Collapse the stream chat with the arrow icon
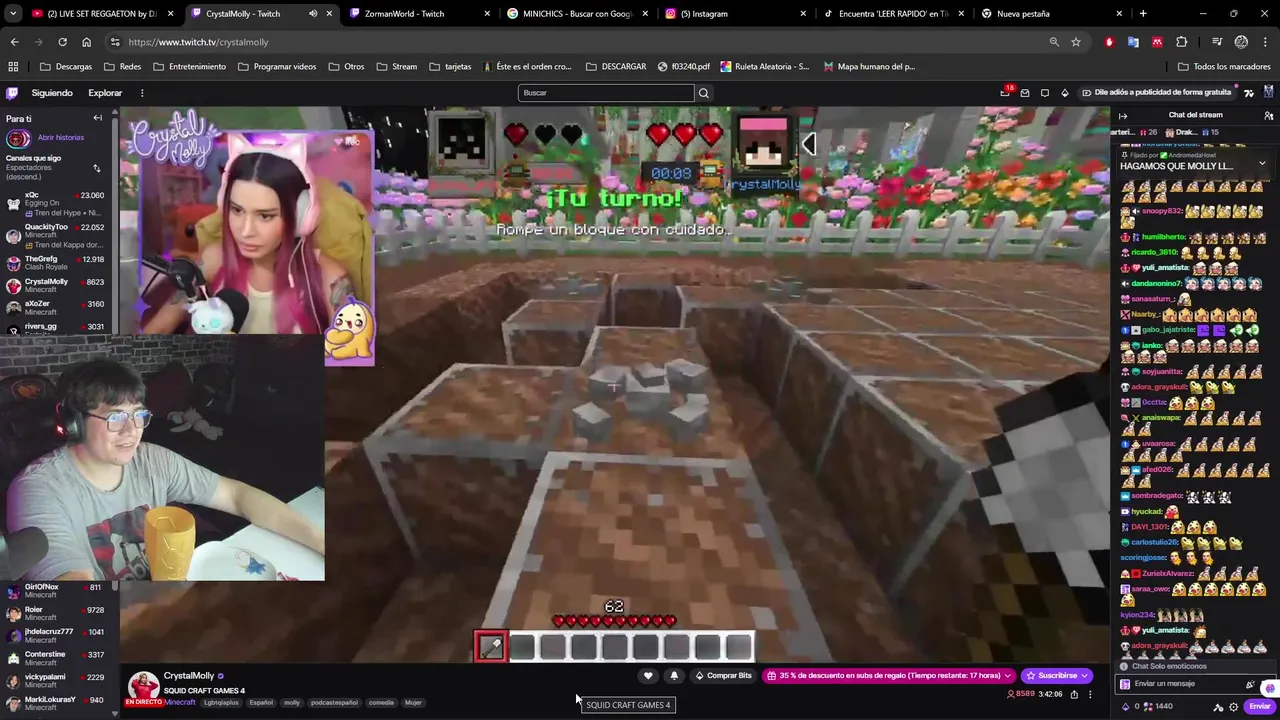This screenshot has height=720, width=1280. click(x=1123, y=116)
